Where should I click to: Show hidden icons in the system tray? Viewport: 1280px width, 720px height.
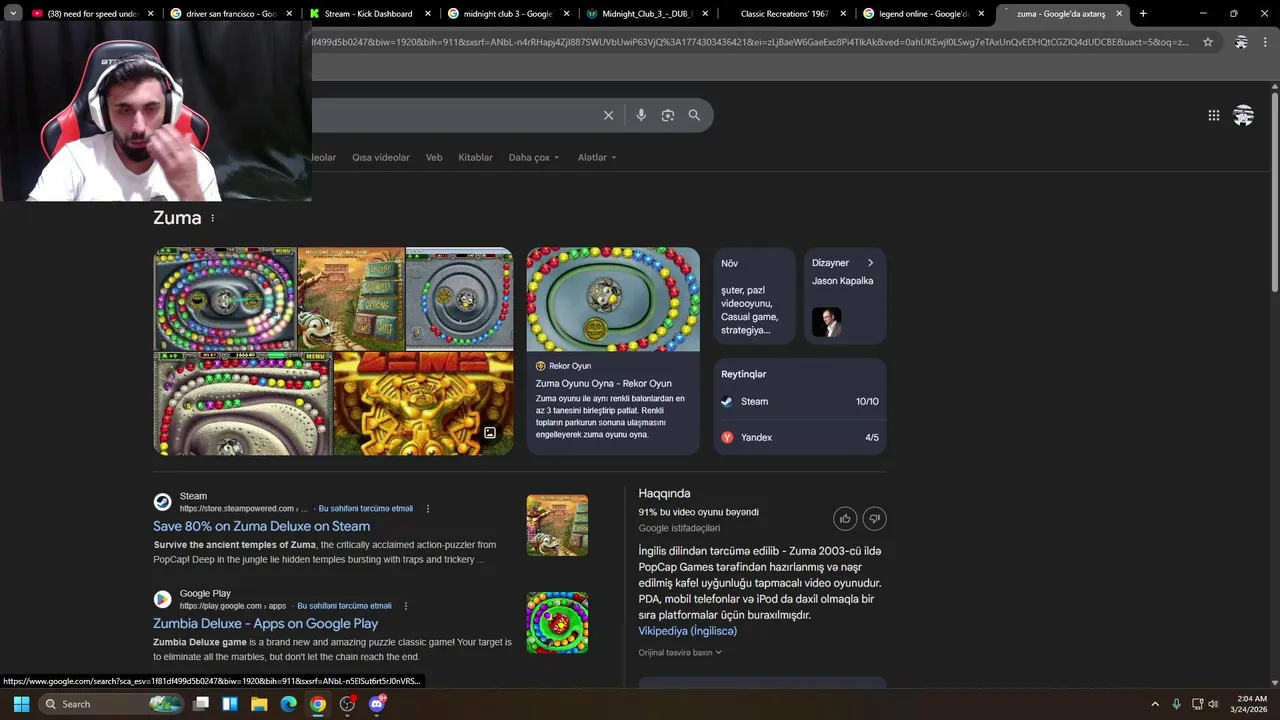[x=1155, y=704]
